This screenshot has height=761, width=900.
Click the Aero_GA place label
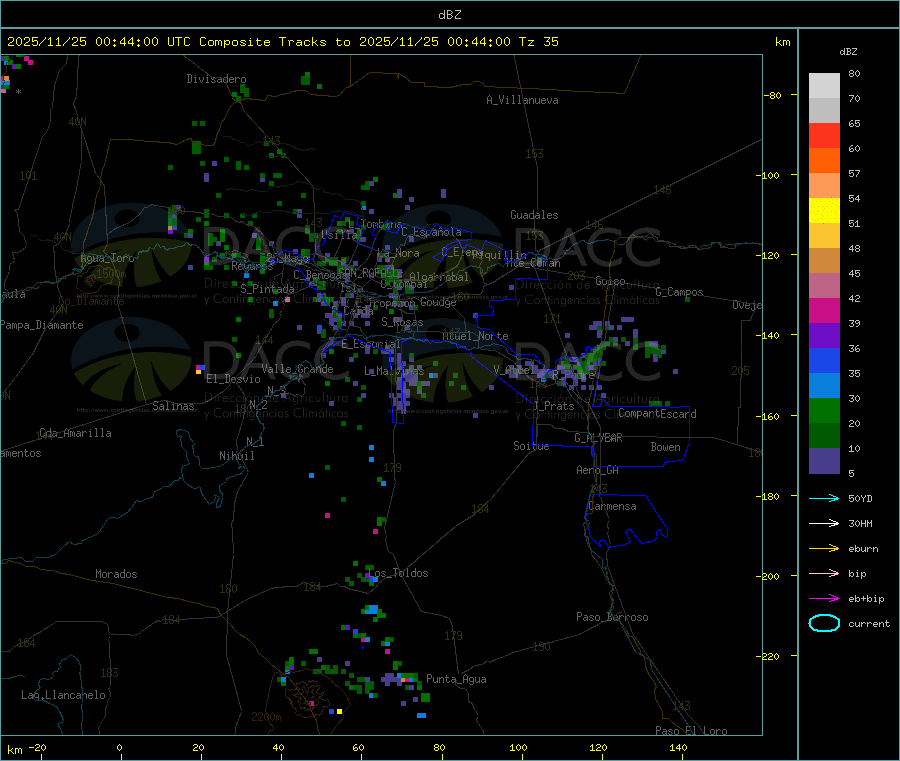598,470
